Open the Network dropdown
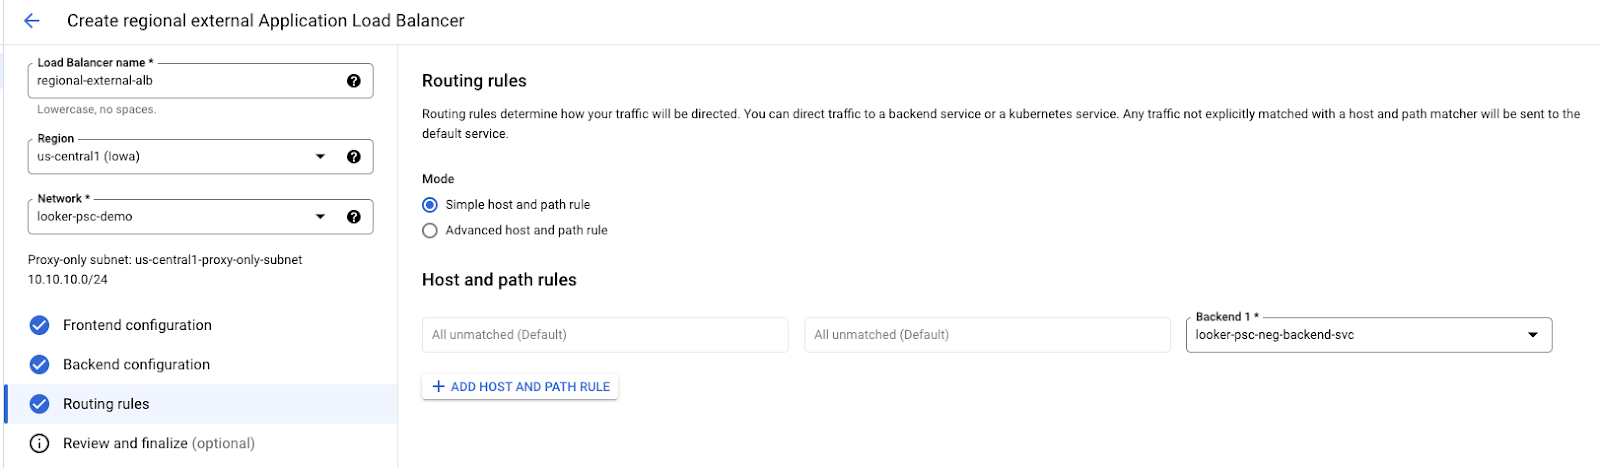 (x=320, y=217)
